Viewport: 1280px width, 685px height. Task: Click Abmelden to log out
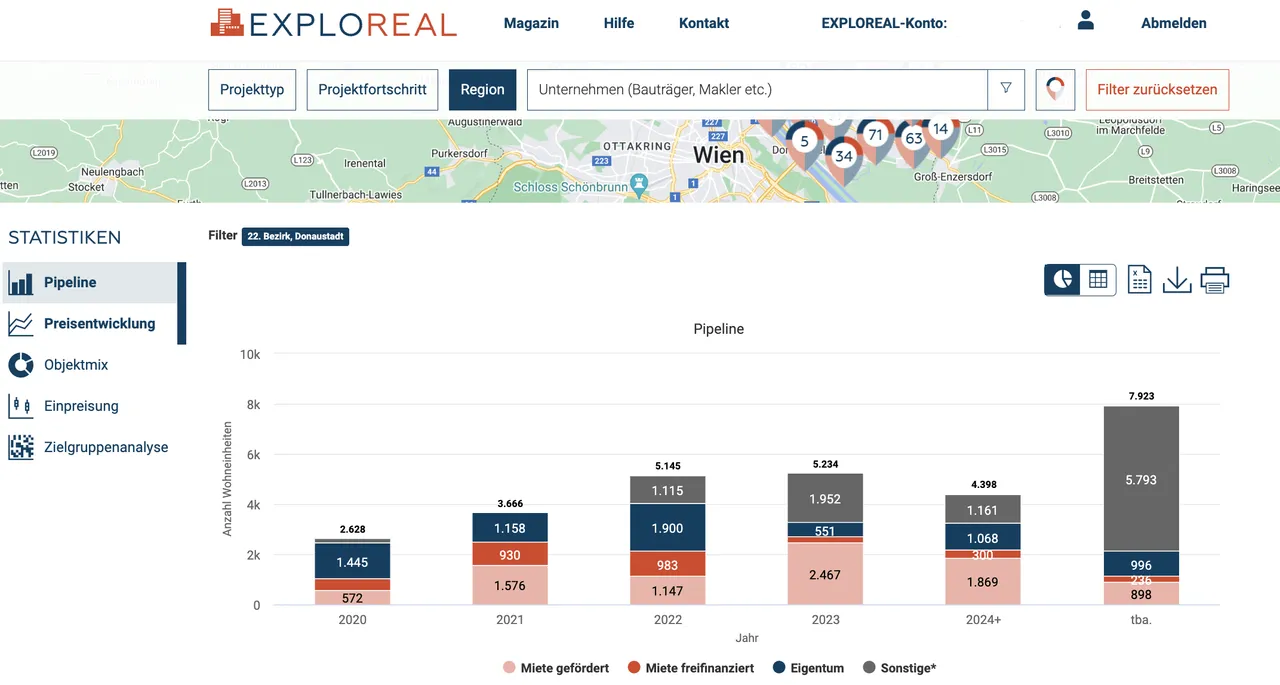click(x=1173, y=23)
